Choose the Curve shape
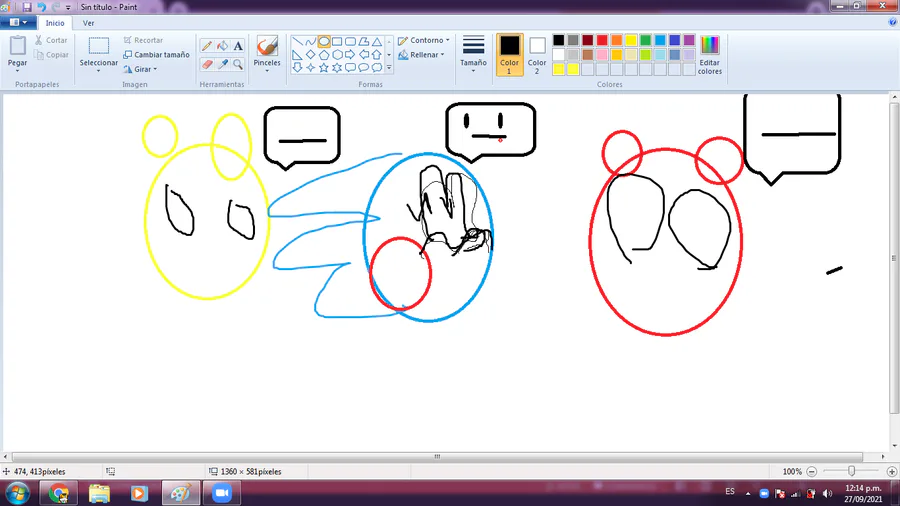This screenshot has width=900, height=506. coord(311,42)
